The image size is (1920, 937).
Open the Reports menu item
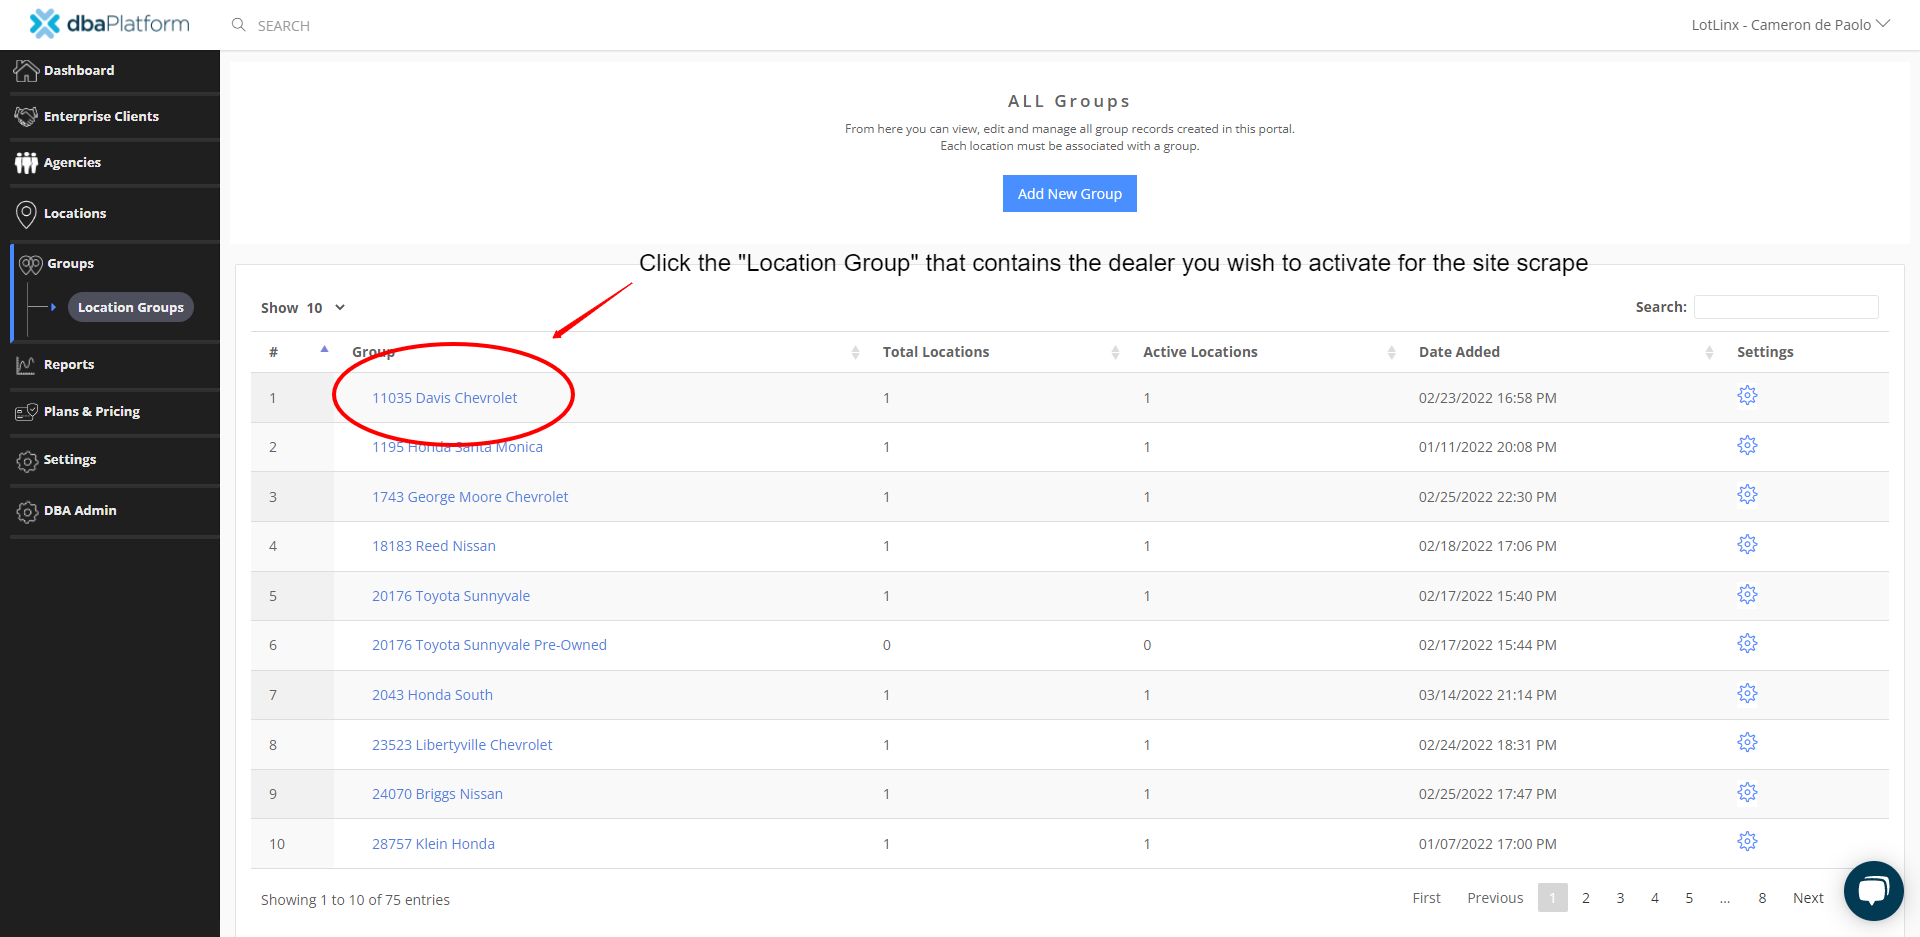69,365
